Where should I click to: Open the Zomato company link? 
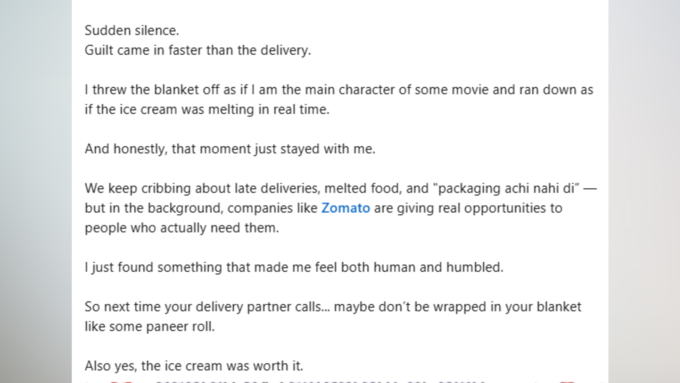346,208
